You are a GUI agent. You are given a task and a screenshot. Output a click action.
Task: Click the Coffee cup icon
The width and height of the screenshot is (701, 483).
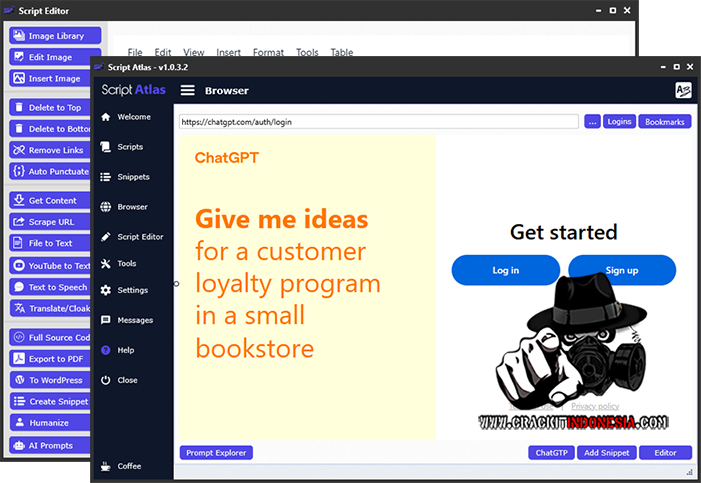[106, 466]
